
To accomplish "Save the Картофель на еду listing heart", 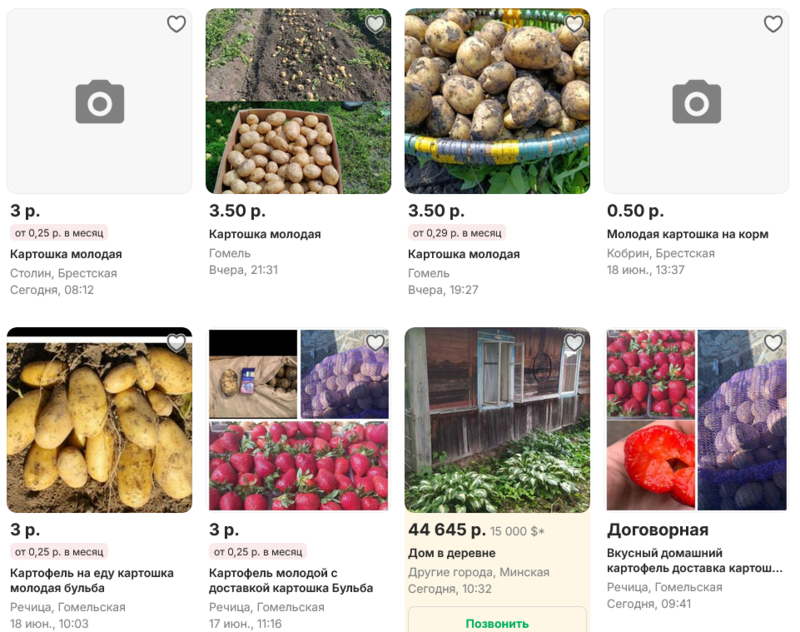I will click(x=176, y=343).
